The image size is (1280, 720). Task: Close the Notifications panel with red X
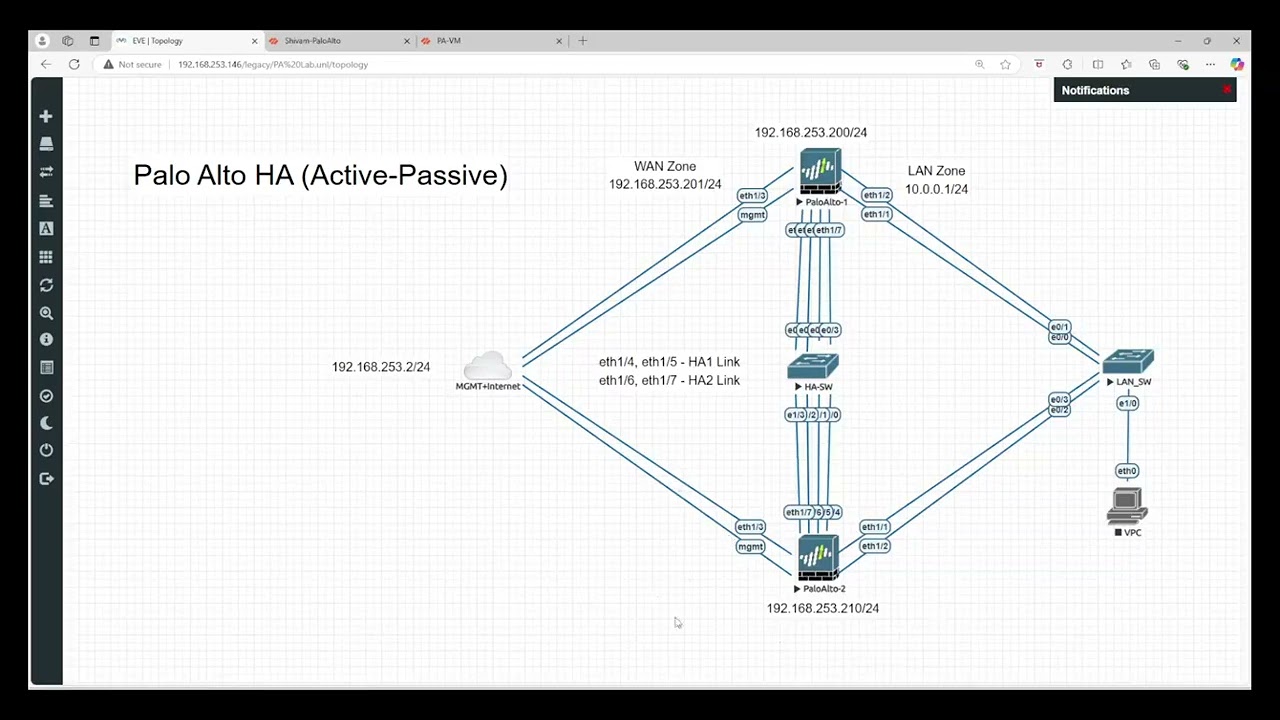click(1227, 90)
